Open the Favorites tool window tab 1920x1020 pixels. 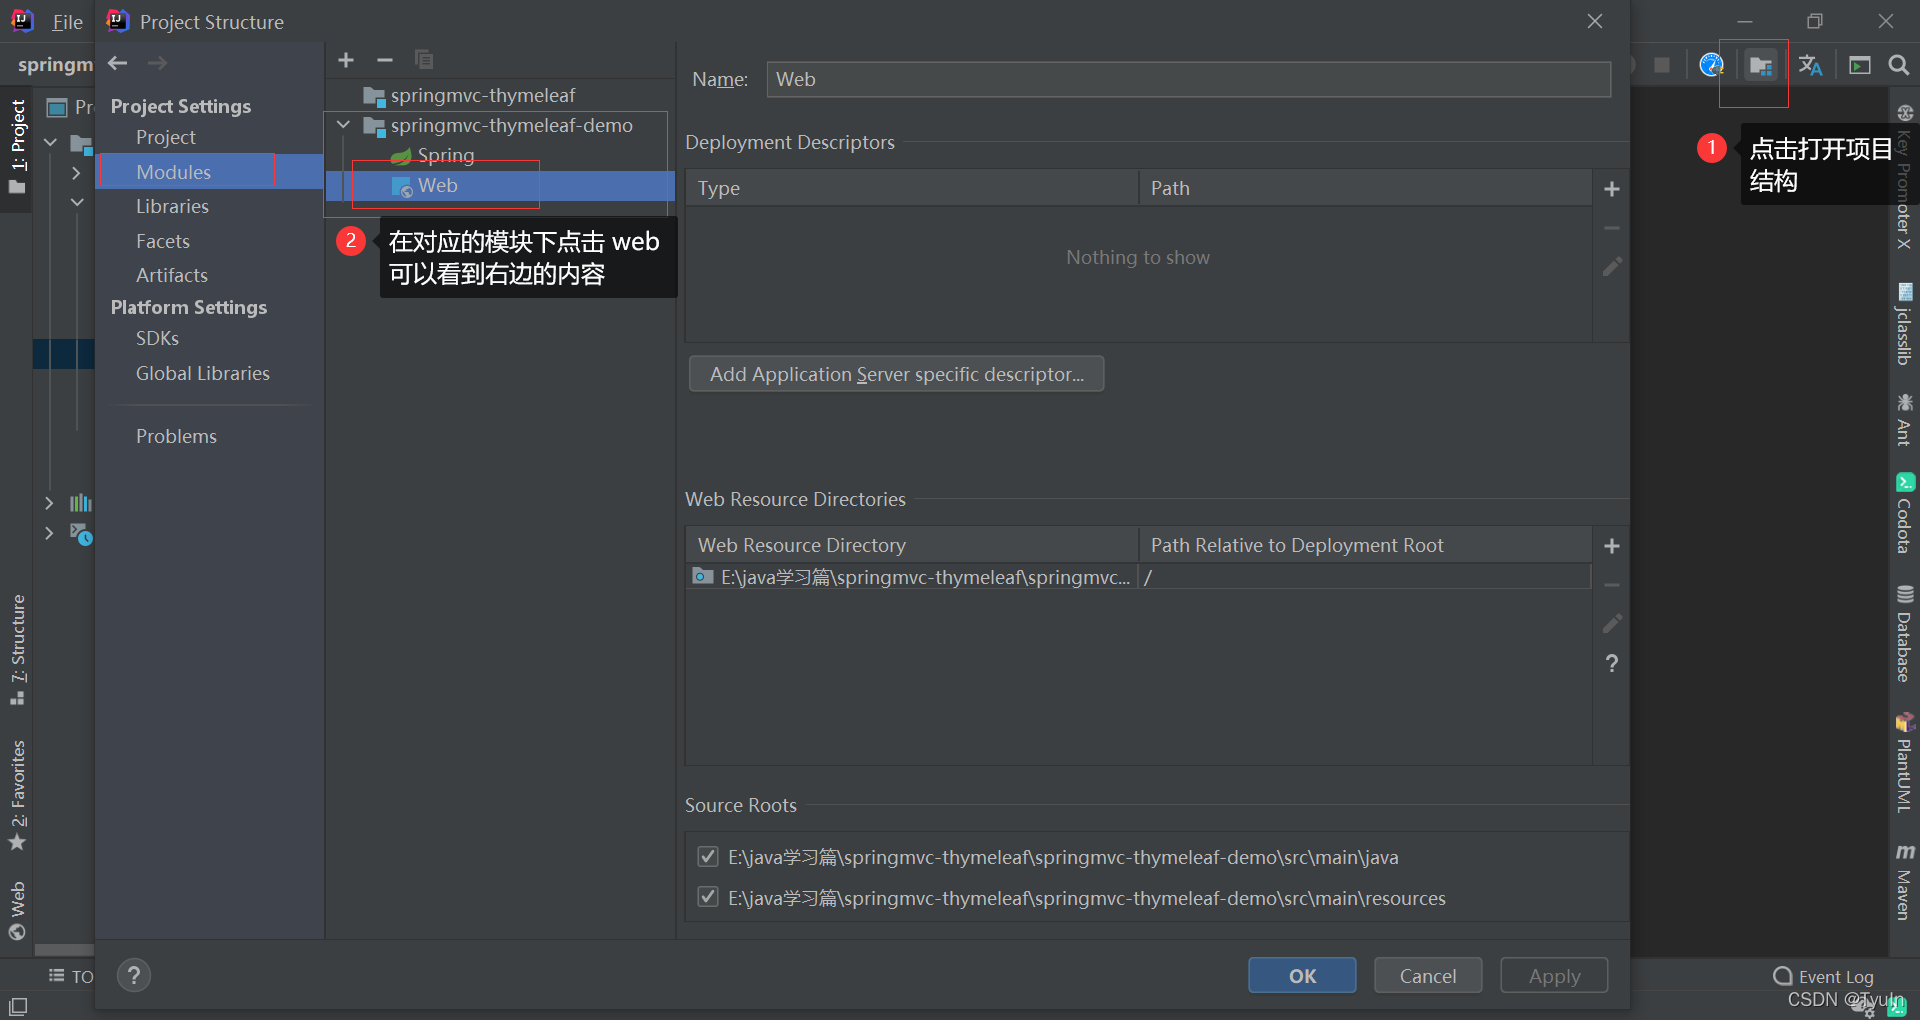click(x=17, y=795)
